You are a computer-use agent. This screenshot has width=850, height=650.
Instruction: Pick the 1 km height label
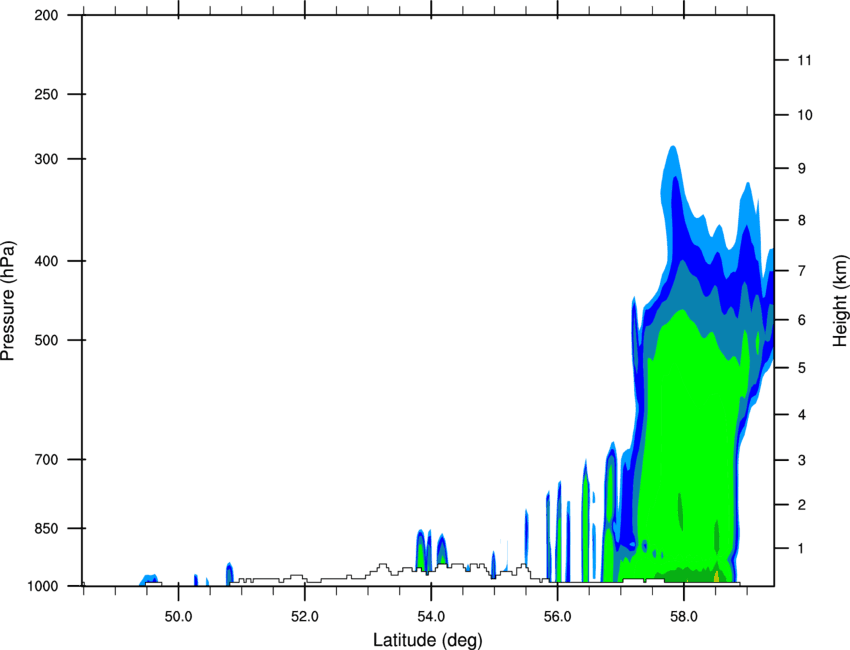coord(802,549)
